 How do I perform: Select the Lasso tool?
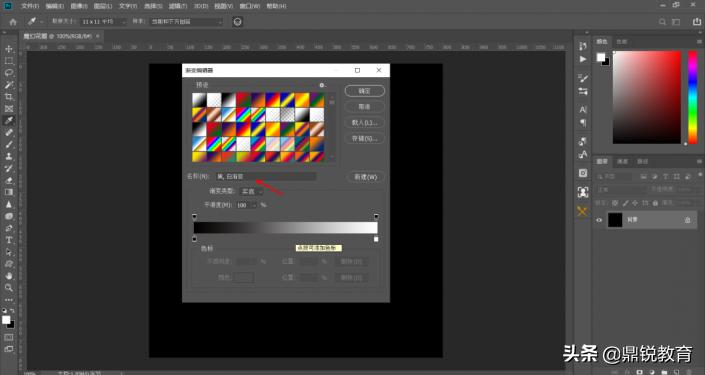click(x=9, y=72)
